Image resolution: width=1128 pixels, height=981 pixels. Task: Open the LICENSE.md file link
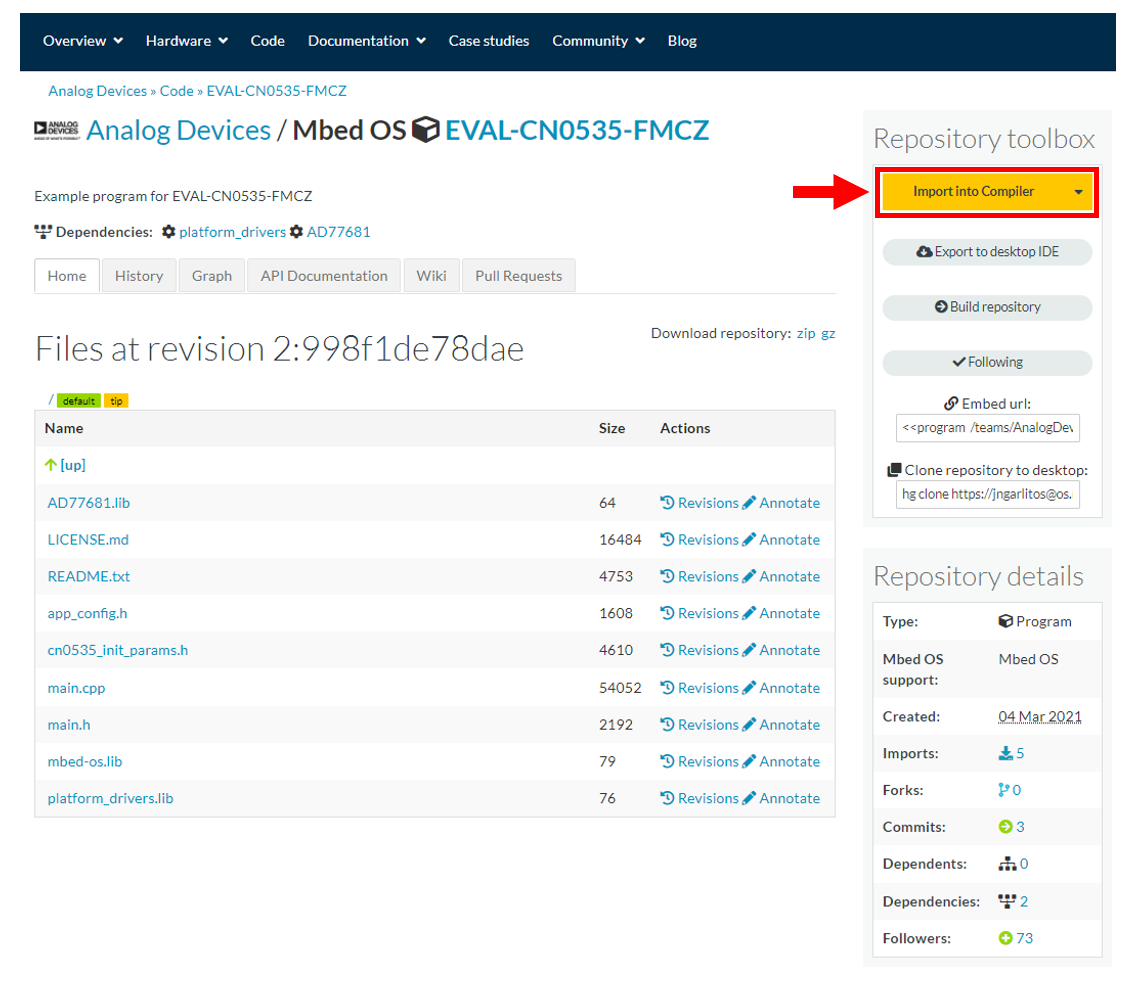tap(88, 539)
